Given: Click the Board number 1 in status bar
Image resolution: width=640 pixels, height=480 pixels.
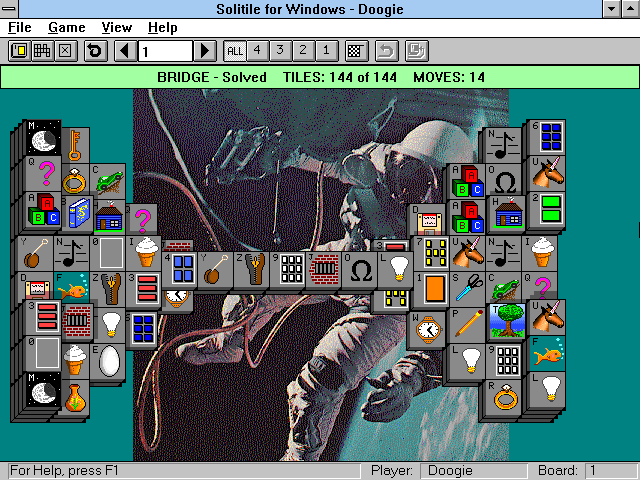Looking at the screenshot, I should (610, 471).
